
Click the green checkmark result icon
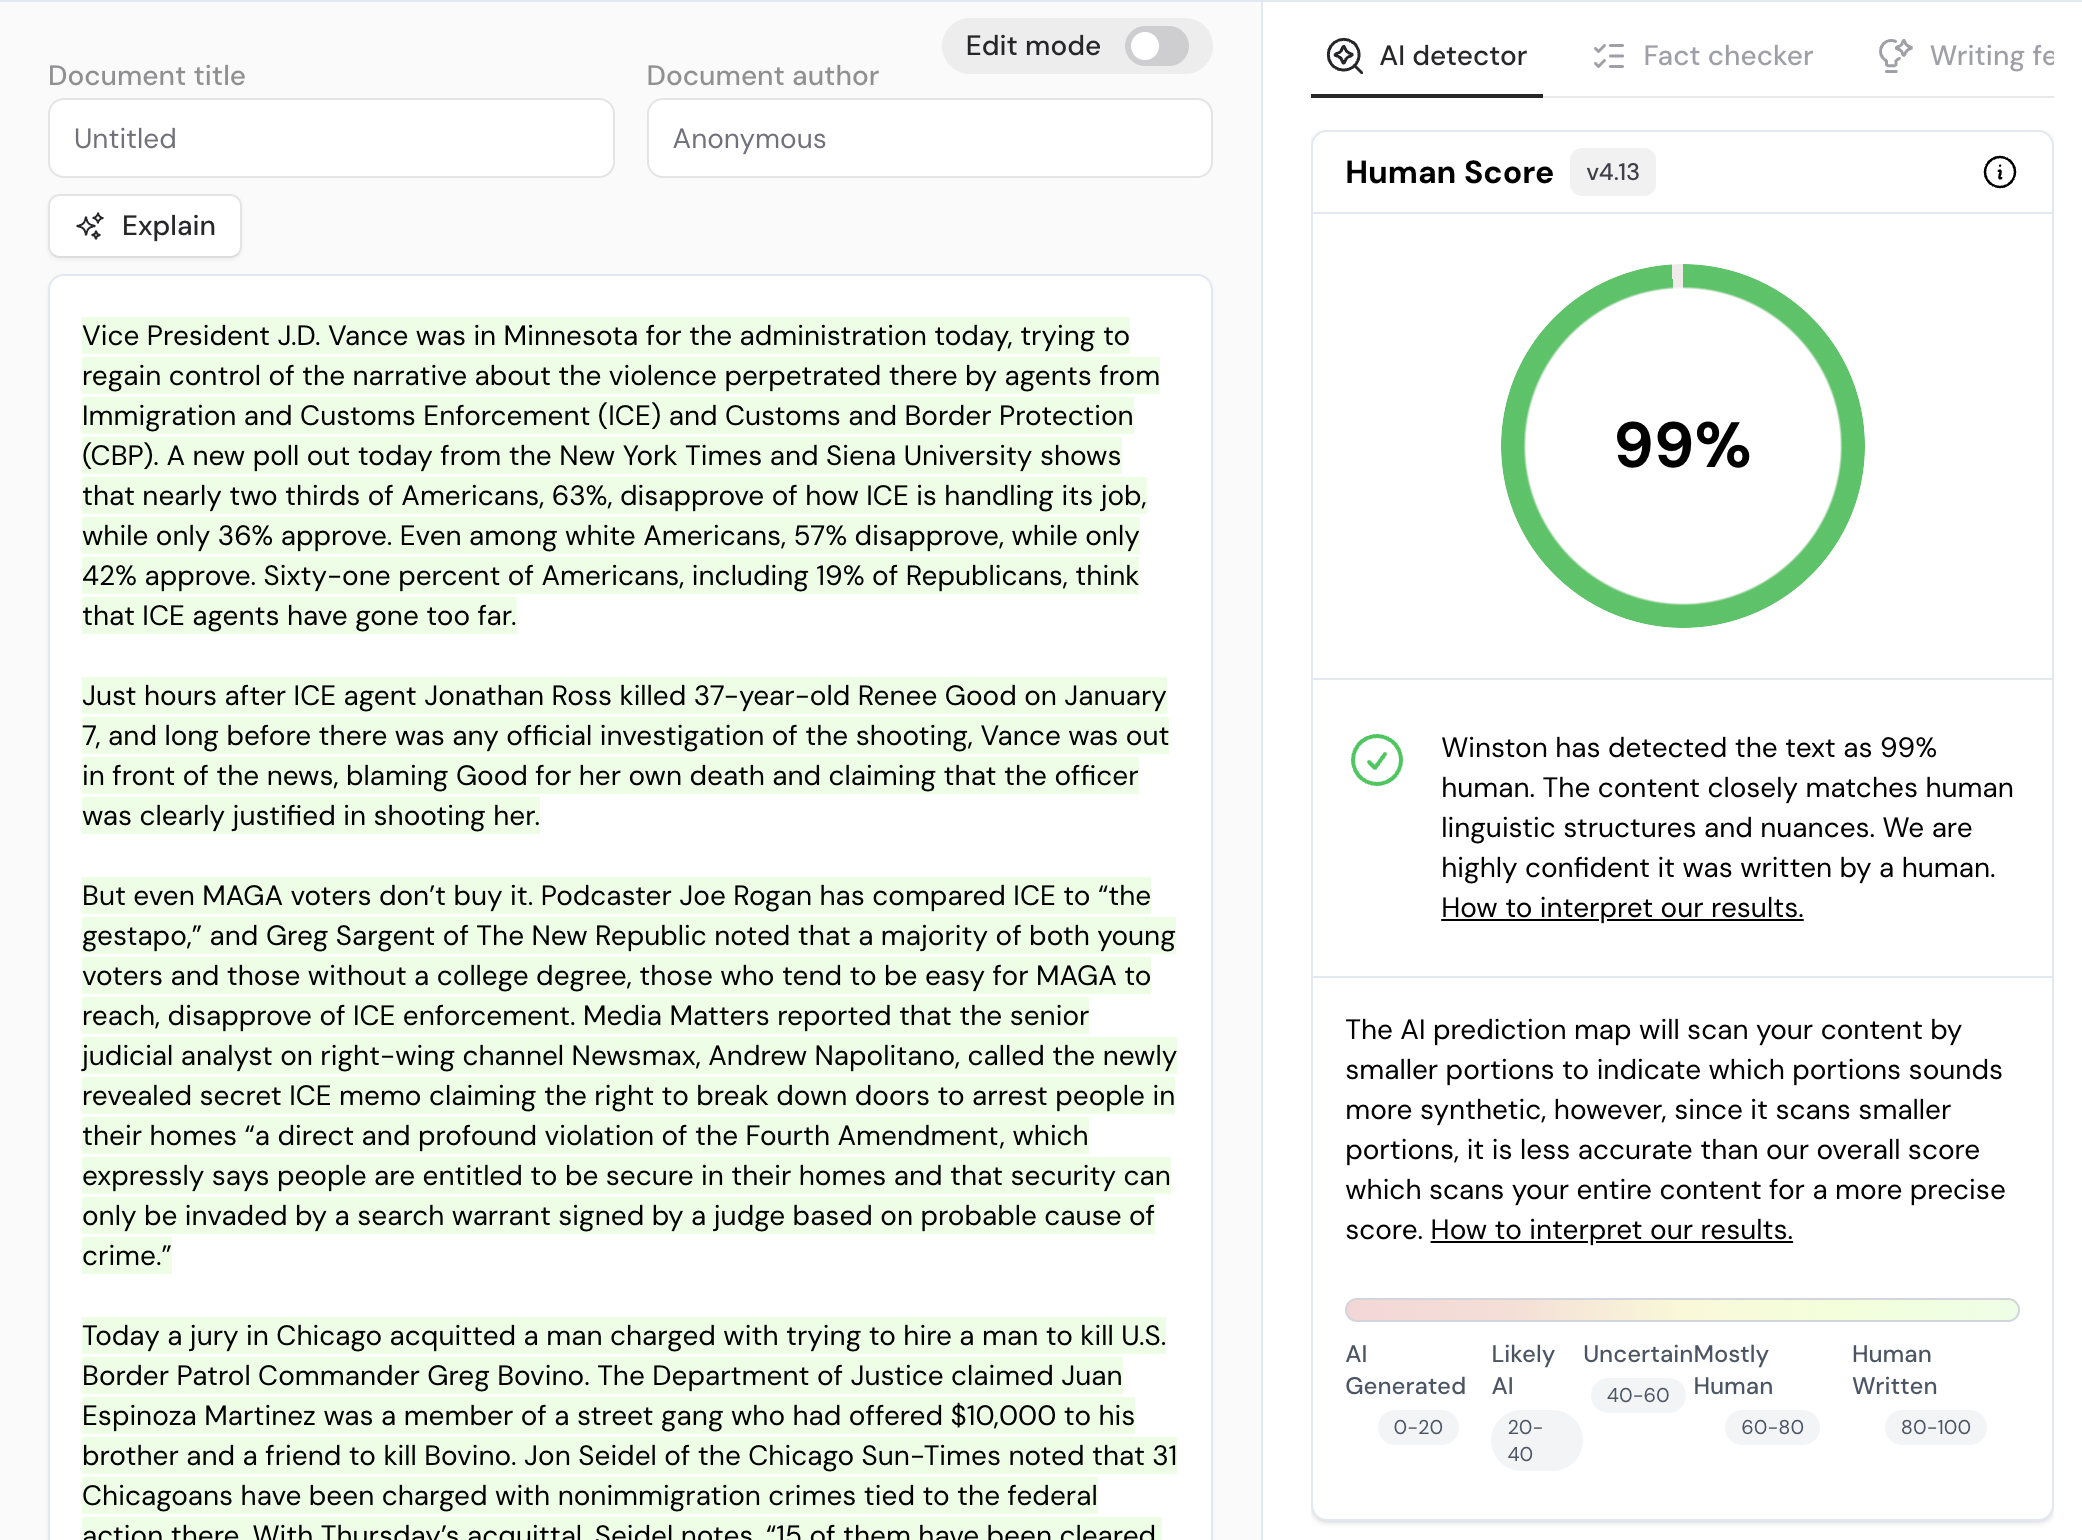point(1377,760)
